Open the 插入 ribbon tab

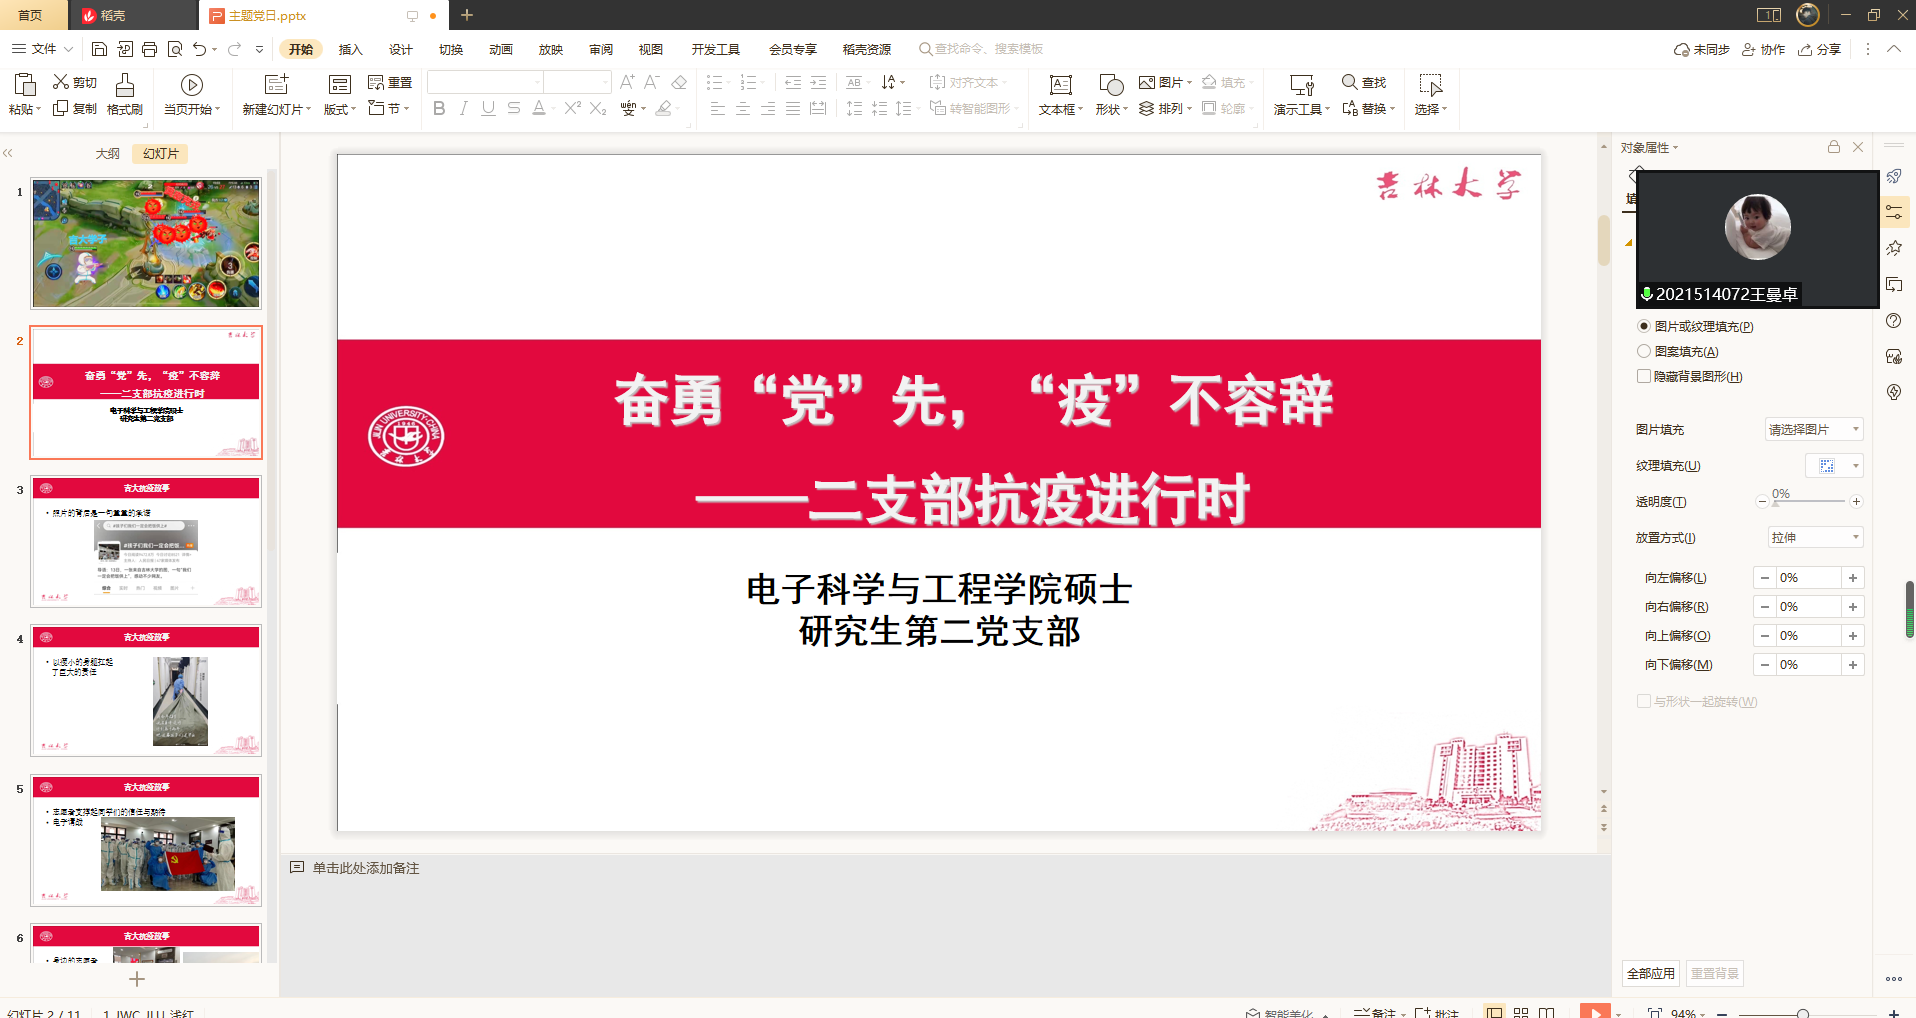pos(350,49)
